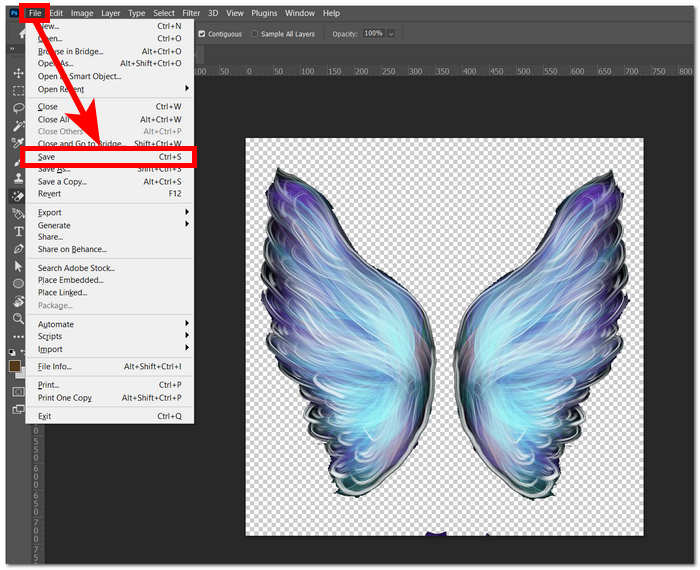Click the brown foreground color swatch
700x570 pixels.
tap(15, 366)
